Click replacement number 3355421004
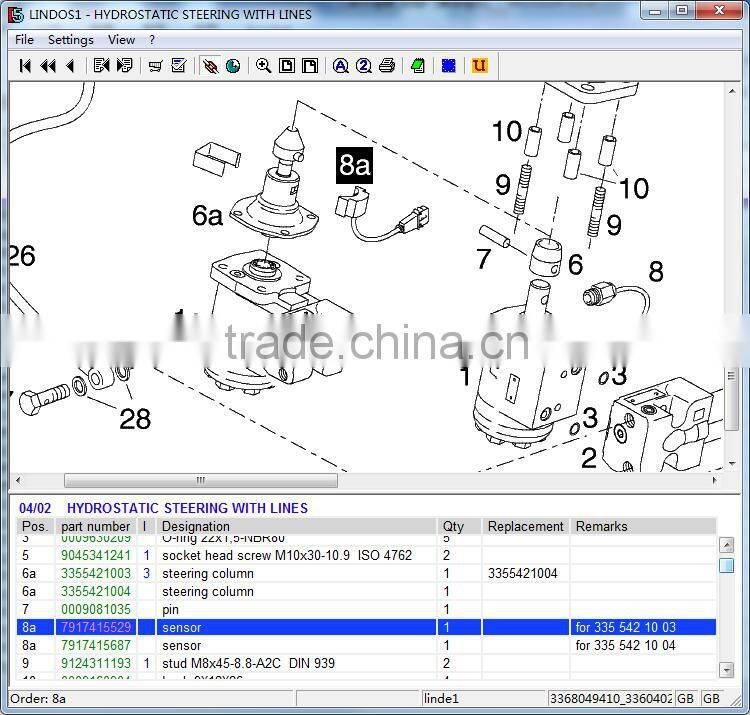Screen dimensions: 750x715 523,573
